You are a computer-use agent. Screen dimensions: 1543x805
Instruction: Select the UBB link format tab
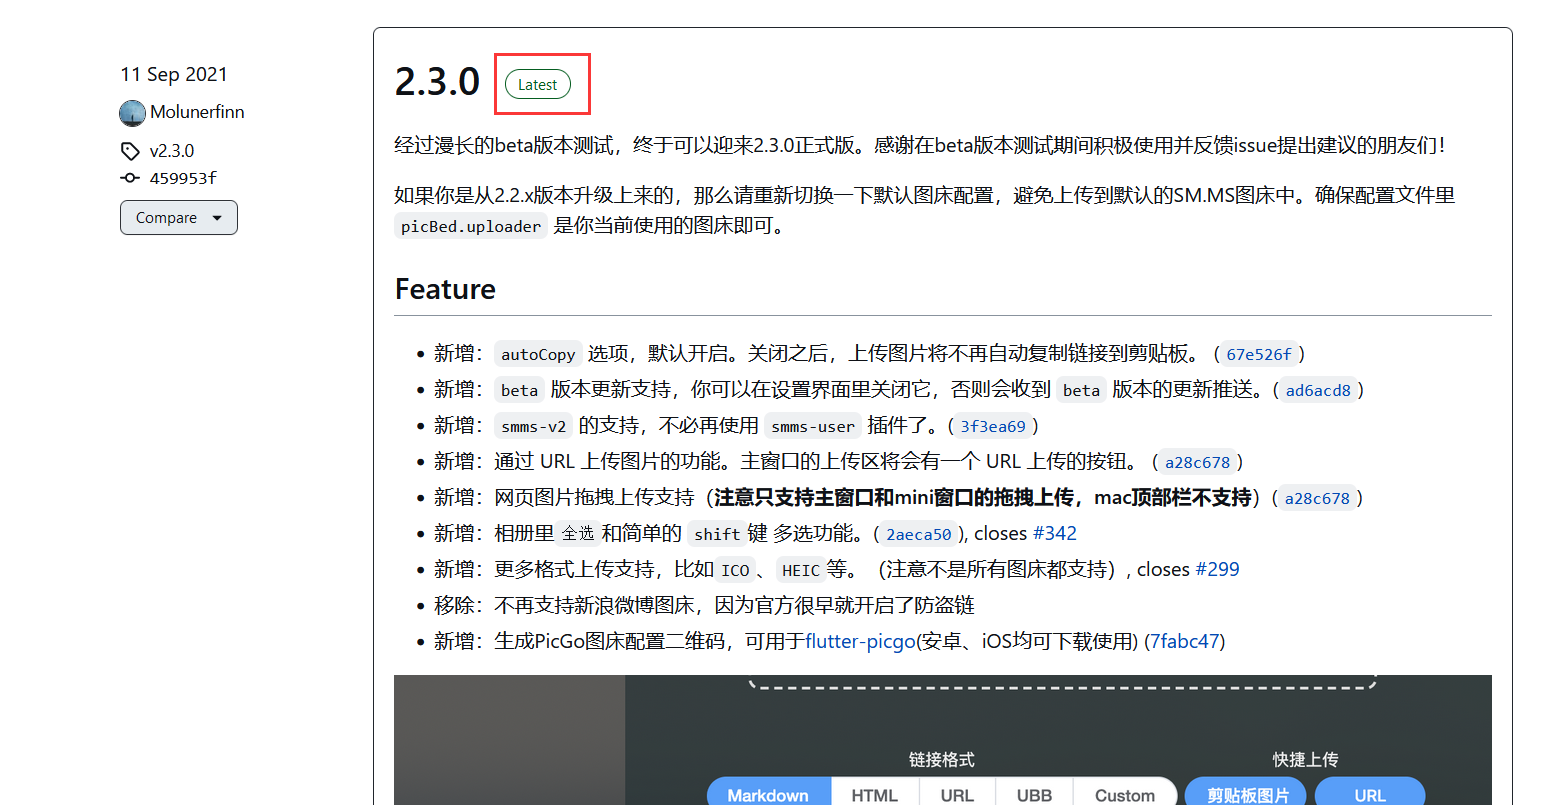tap(1034, 794)
